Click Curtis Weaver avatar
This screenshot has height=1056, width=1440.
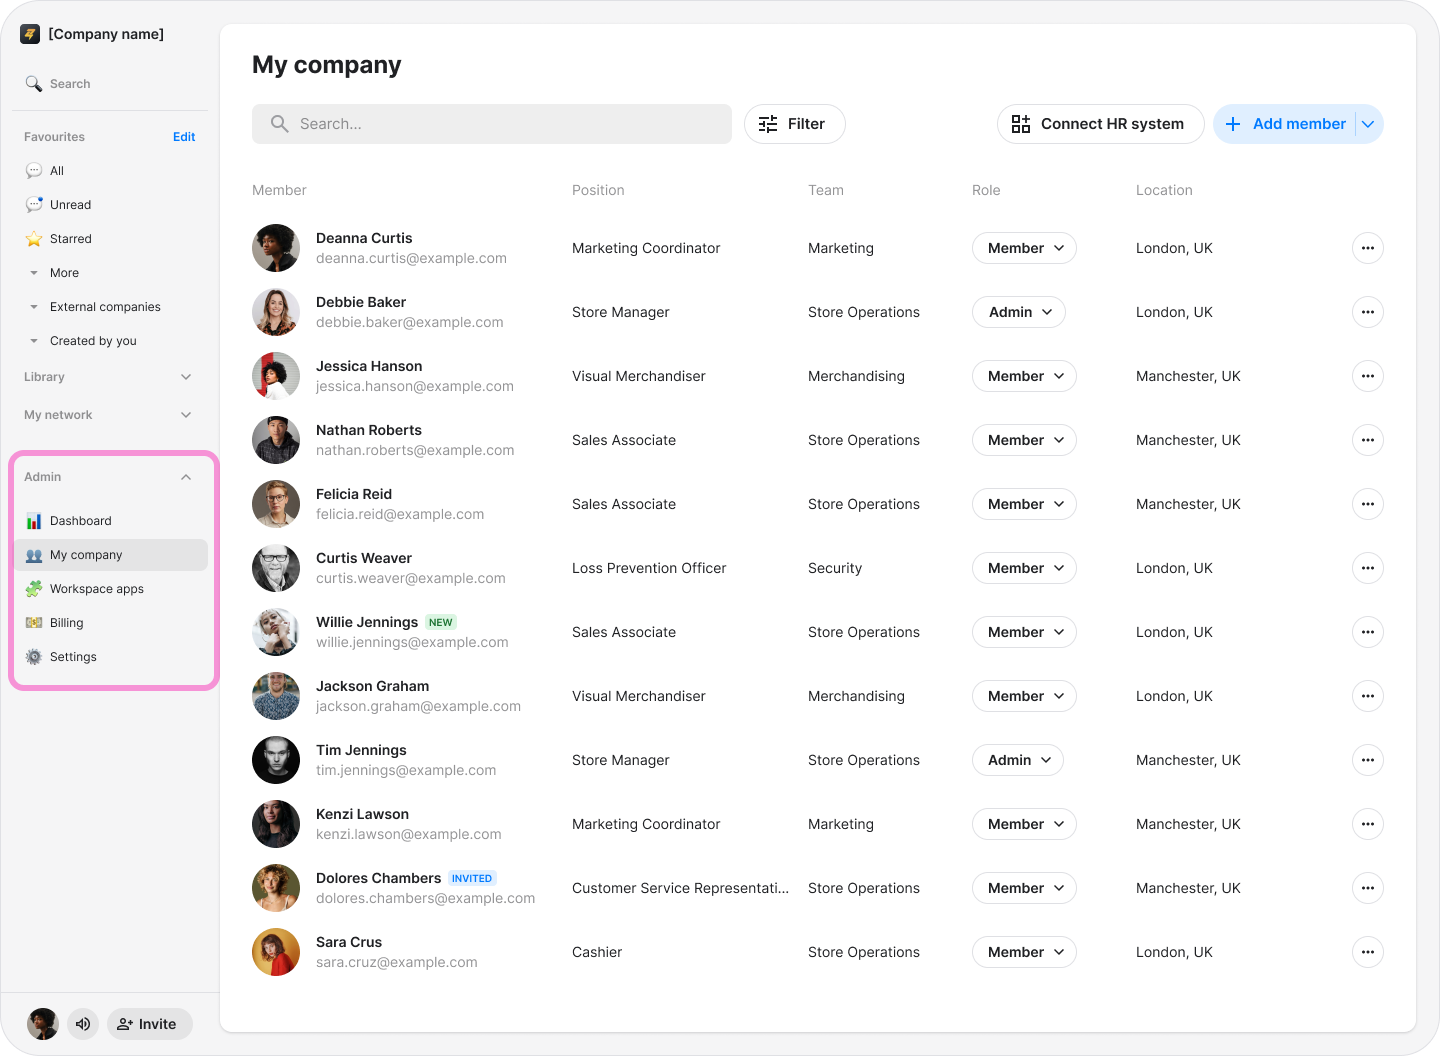tap(276, 568)
